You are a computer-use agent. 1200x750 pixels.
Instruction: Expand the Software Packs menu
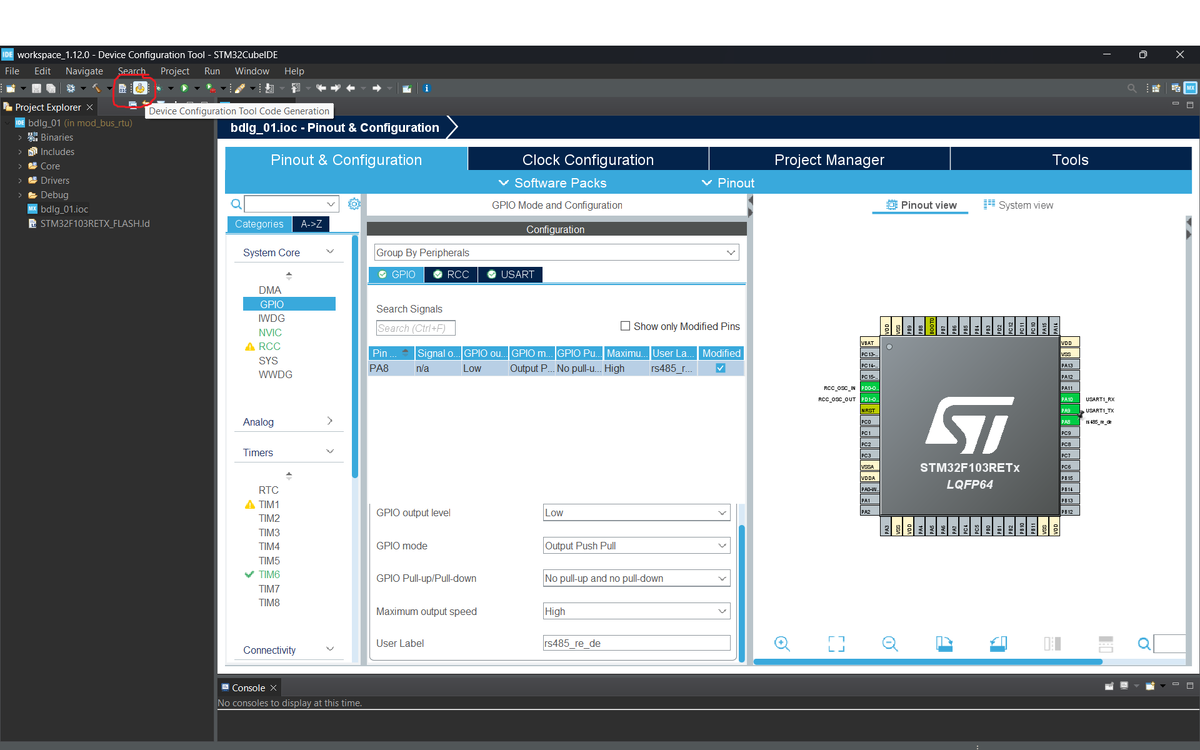(x=552, y=183)
